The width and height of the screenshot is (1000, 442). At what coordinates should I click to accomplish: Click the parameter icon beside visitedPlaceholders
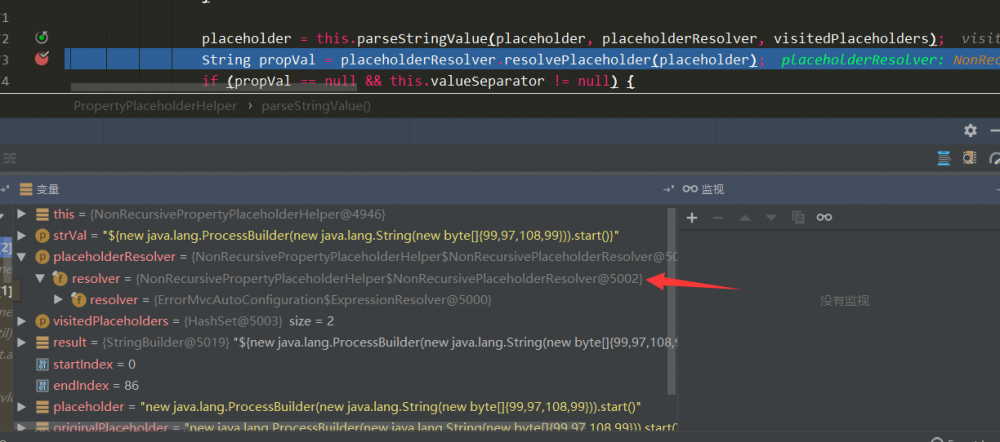pyautogui.click(x=42, y=321)
